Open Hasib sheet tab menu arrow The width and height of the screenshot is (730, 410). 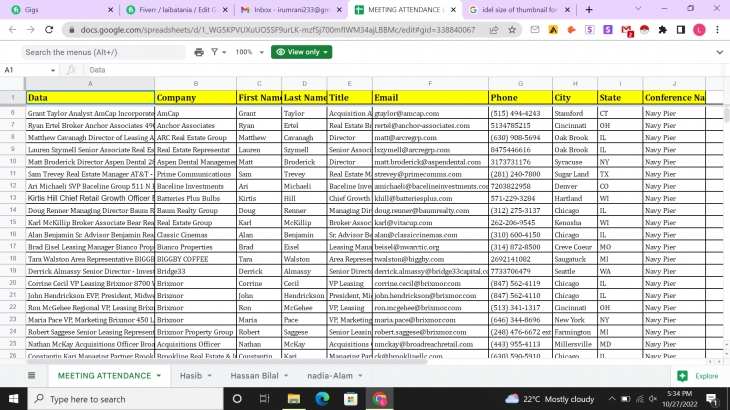coord(210,376)
